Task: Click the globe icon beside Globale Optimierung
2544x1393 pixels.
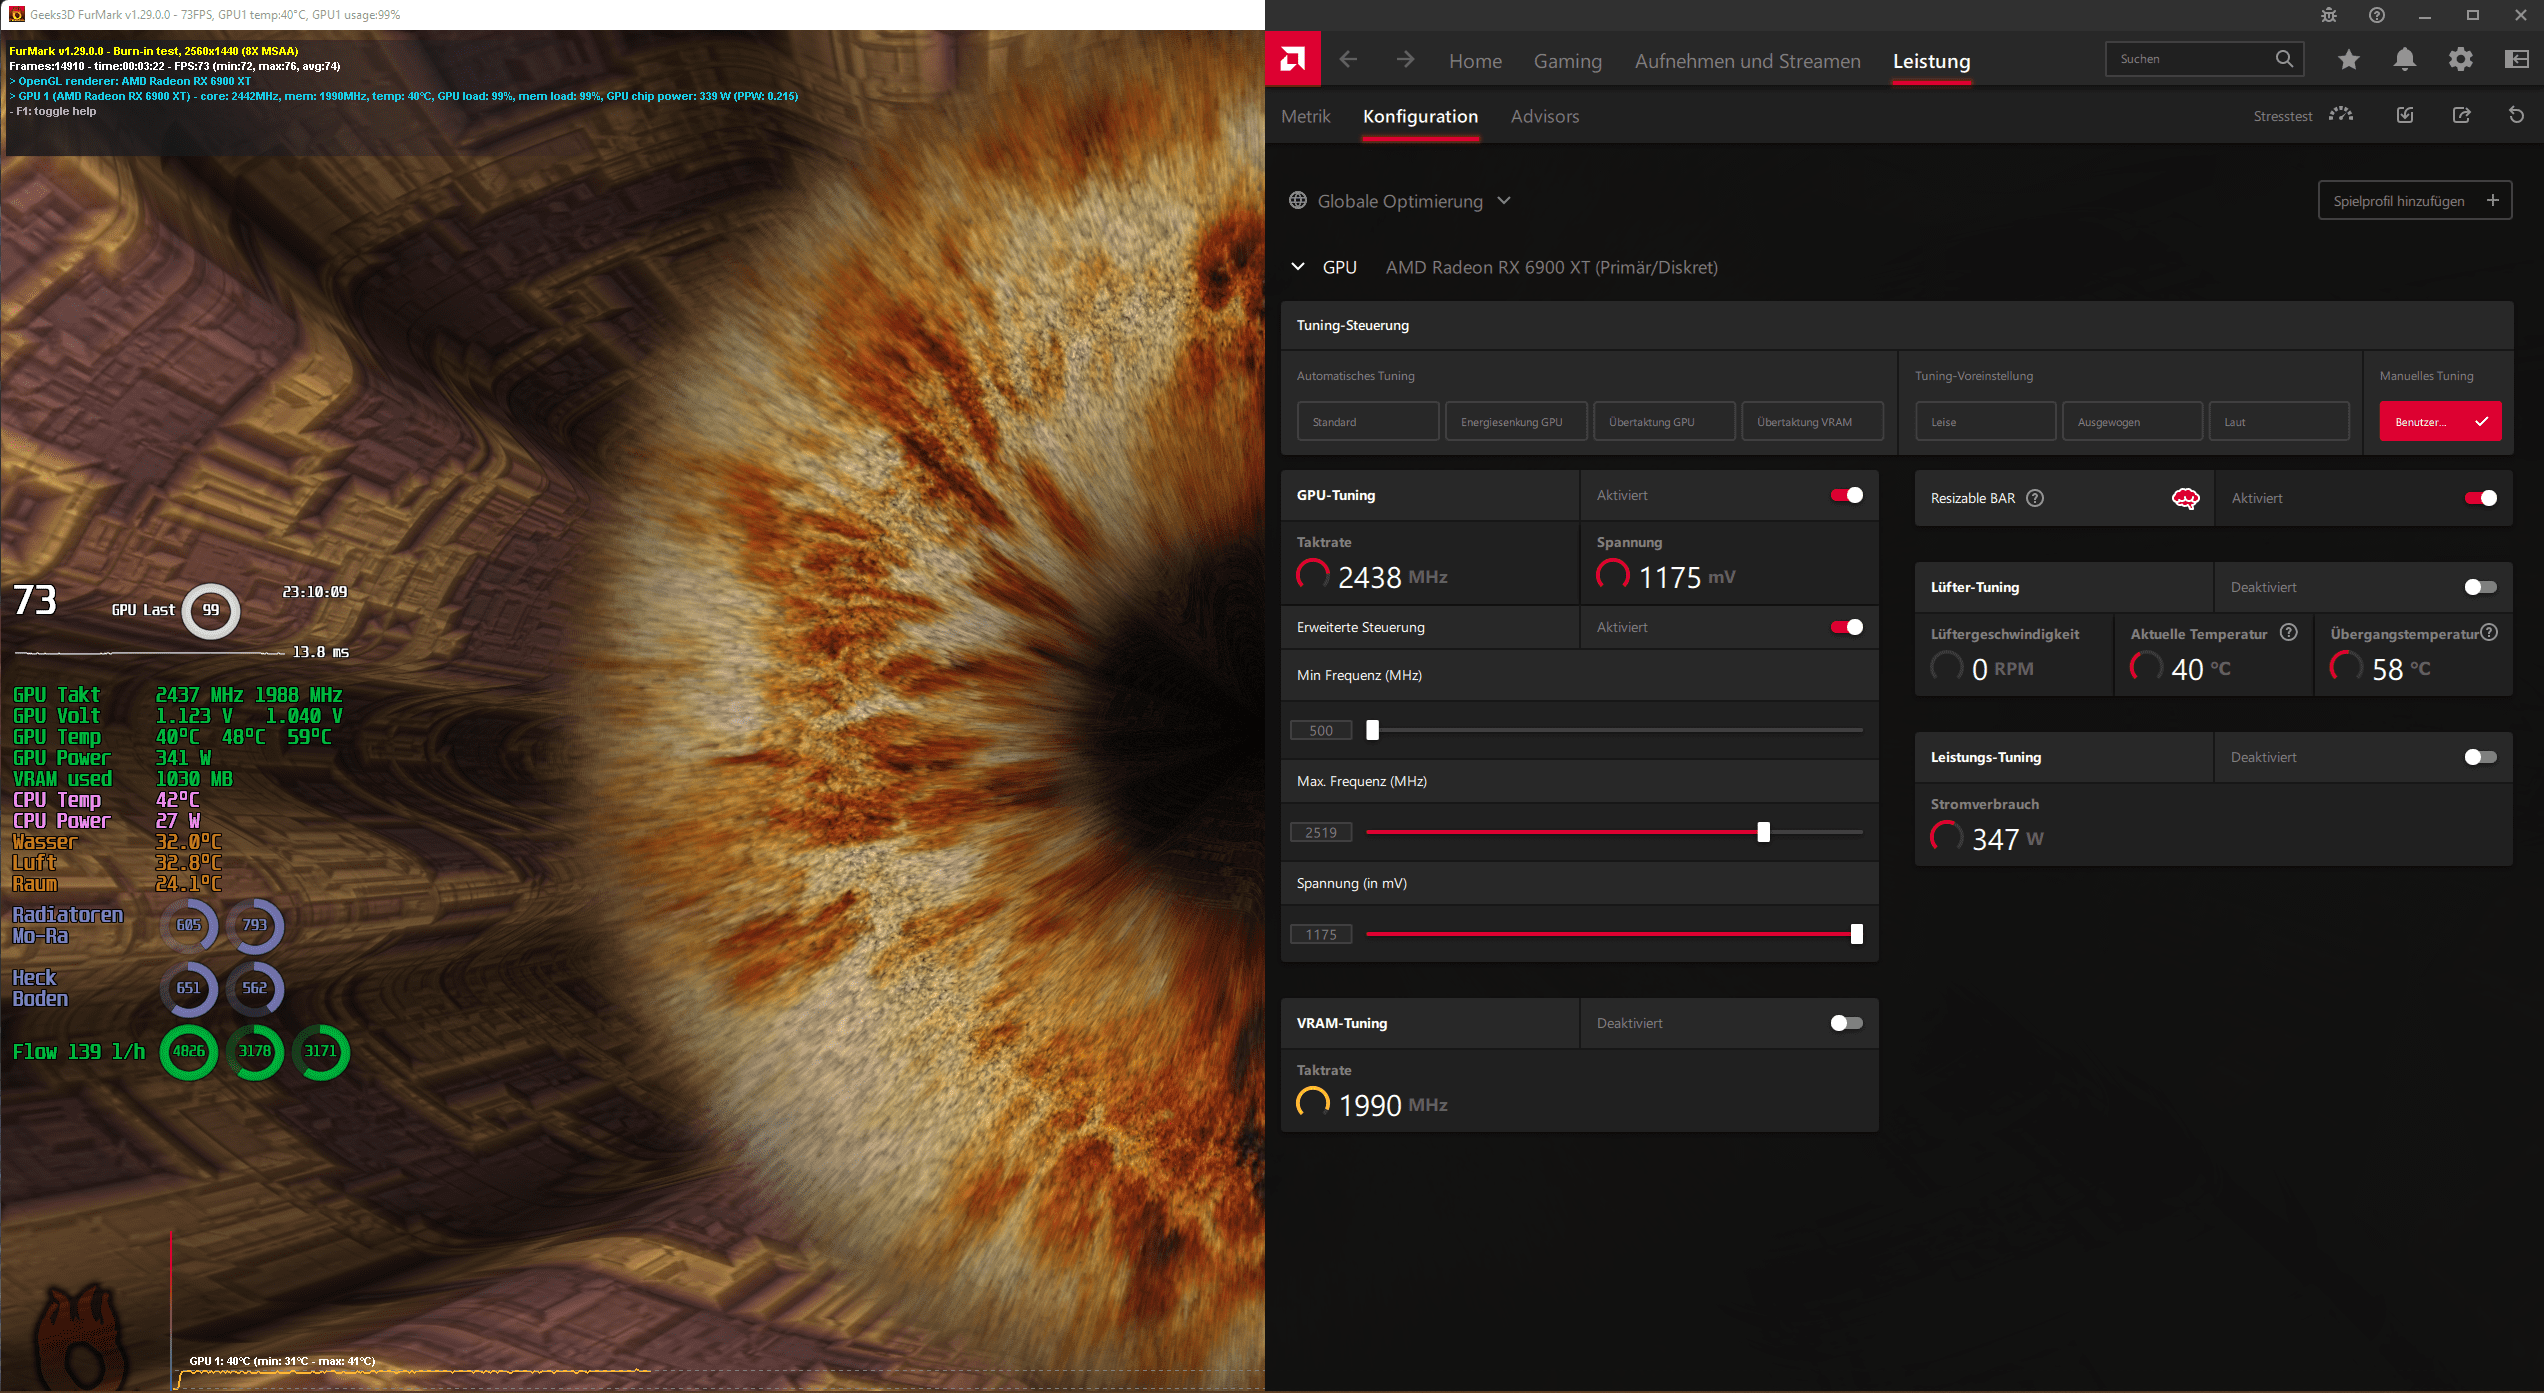Action: pyautogui.click(x=1298, y=200)
